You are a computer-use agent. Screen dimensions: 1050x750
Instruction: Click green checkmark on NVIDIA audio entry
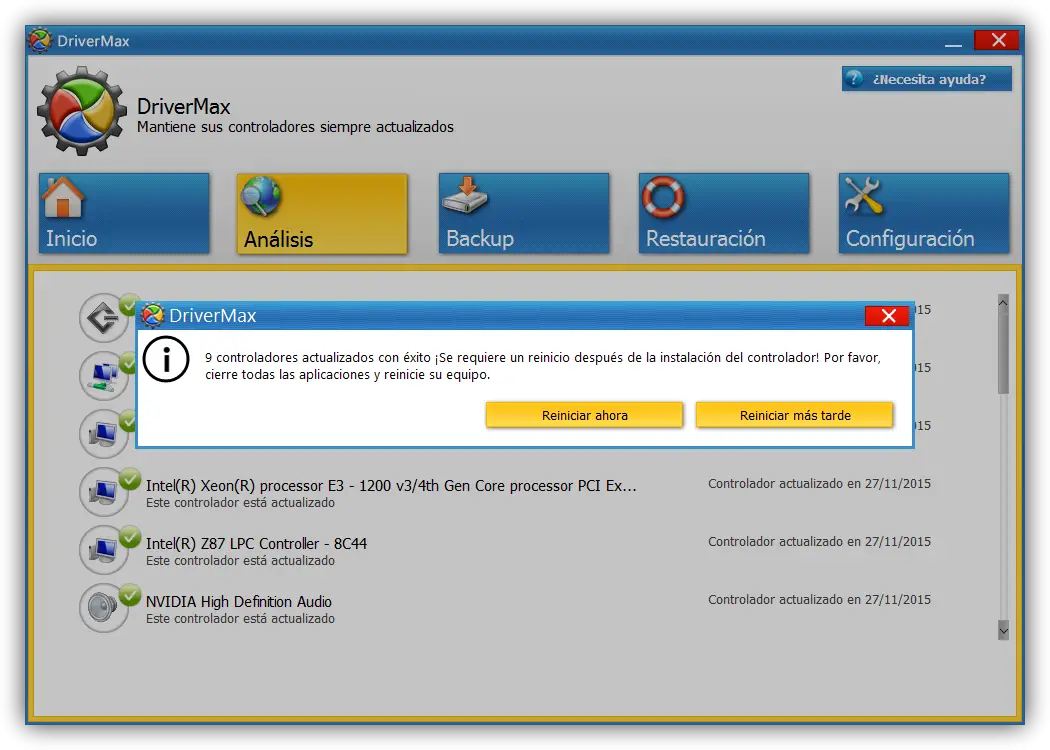tap(130, 594)
